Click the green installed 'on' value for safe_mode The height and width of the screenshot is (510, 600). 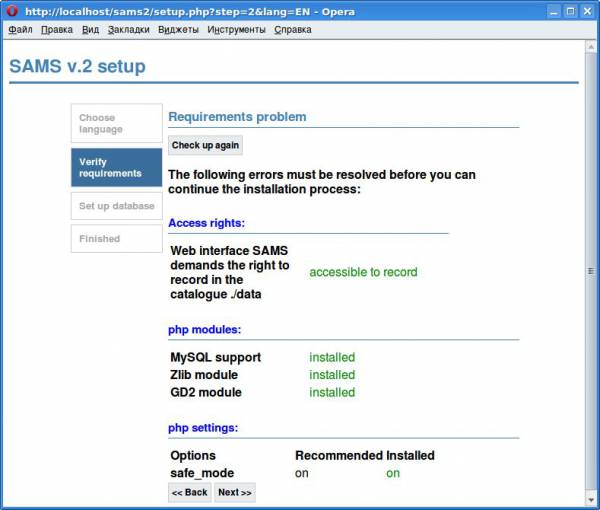click(393, 473)
